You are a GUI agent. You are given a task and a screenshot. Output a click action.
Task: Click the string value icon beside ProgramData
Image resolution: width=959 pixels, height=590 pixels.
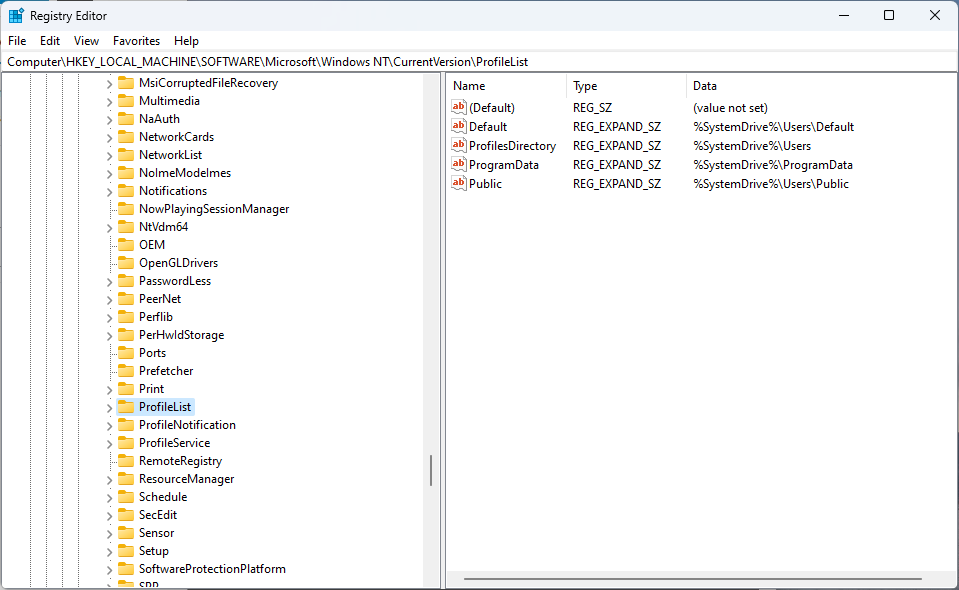point(459,165)
